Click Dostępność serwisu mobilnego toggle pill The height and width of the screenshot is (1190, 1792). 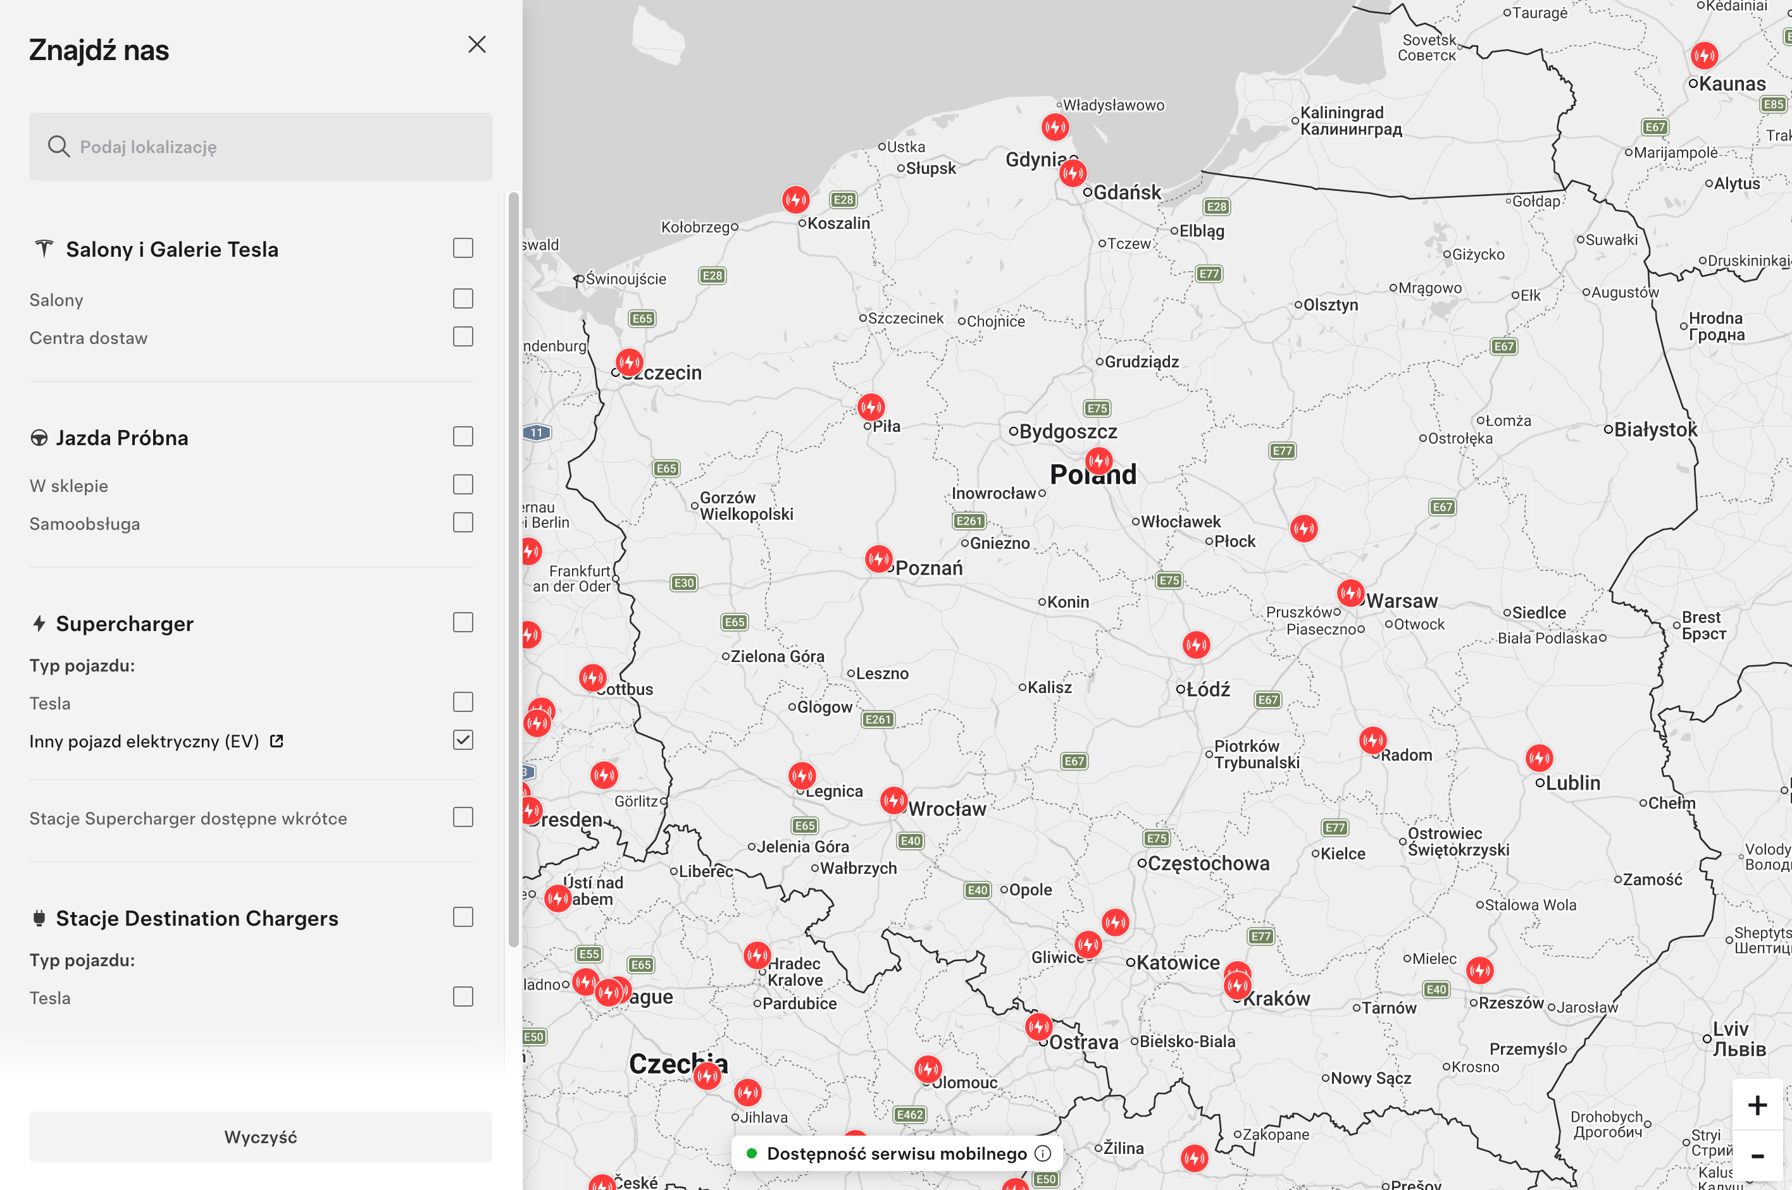pos(897,1154)
